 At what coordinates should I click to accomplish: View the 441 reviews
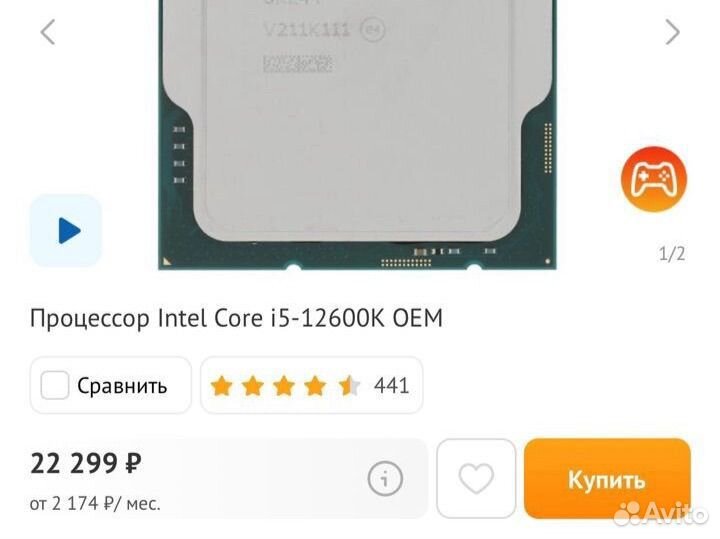(x=391, y=386)
